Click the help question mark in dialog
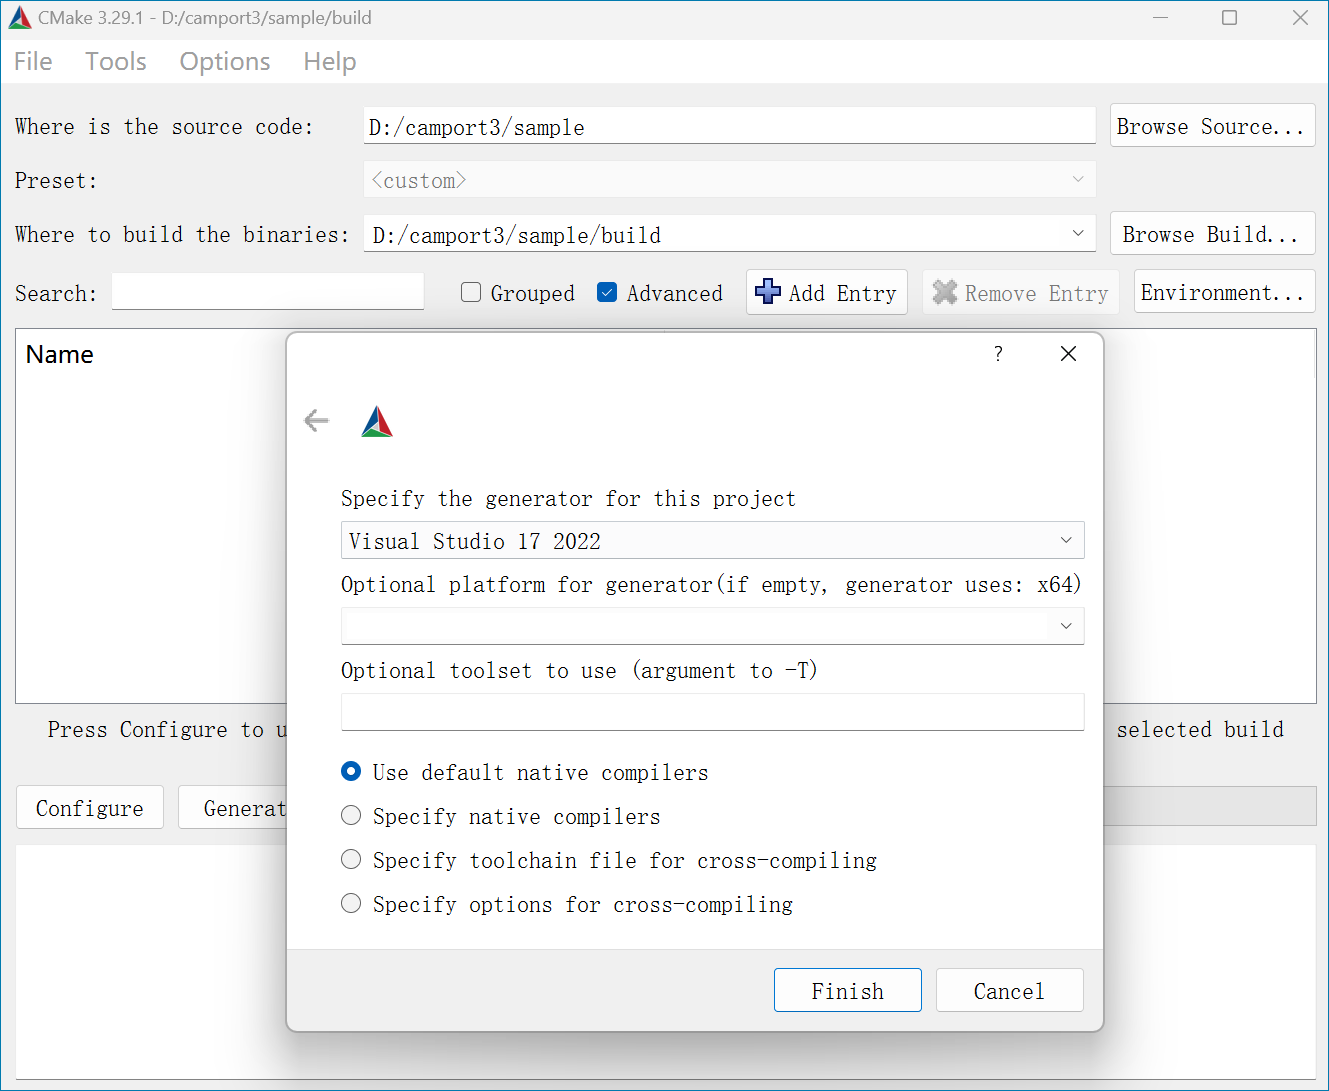 click(x=998, y=354)
